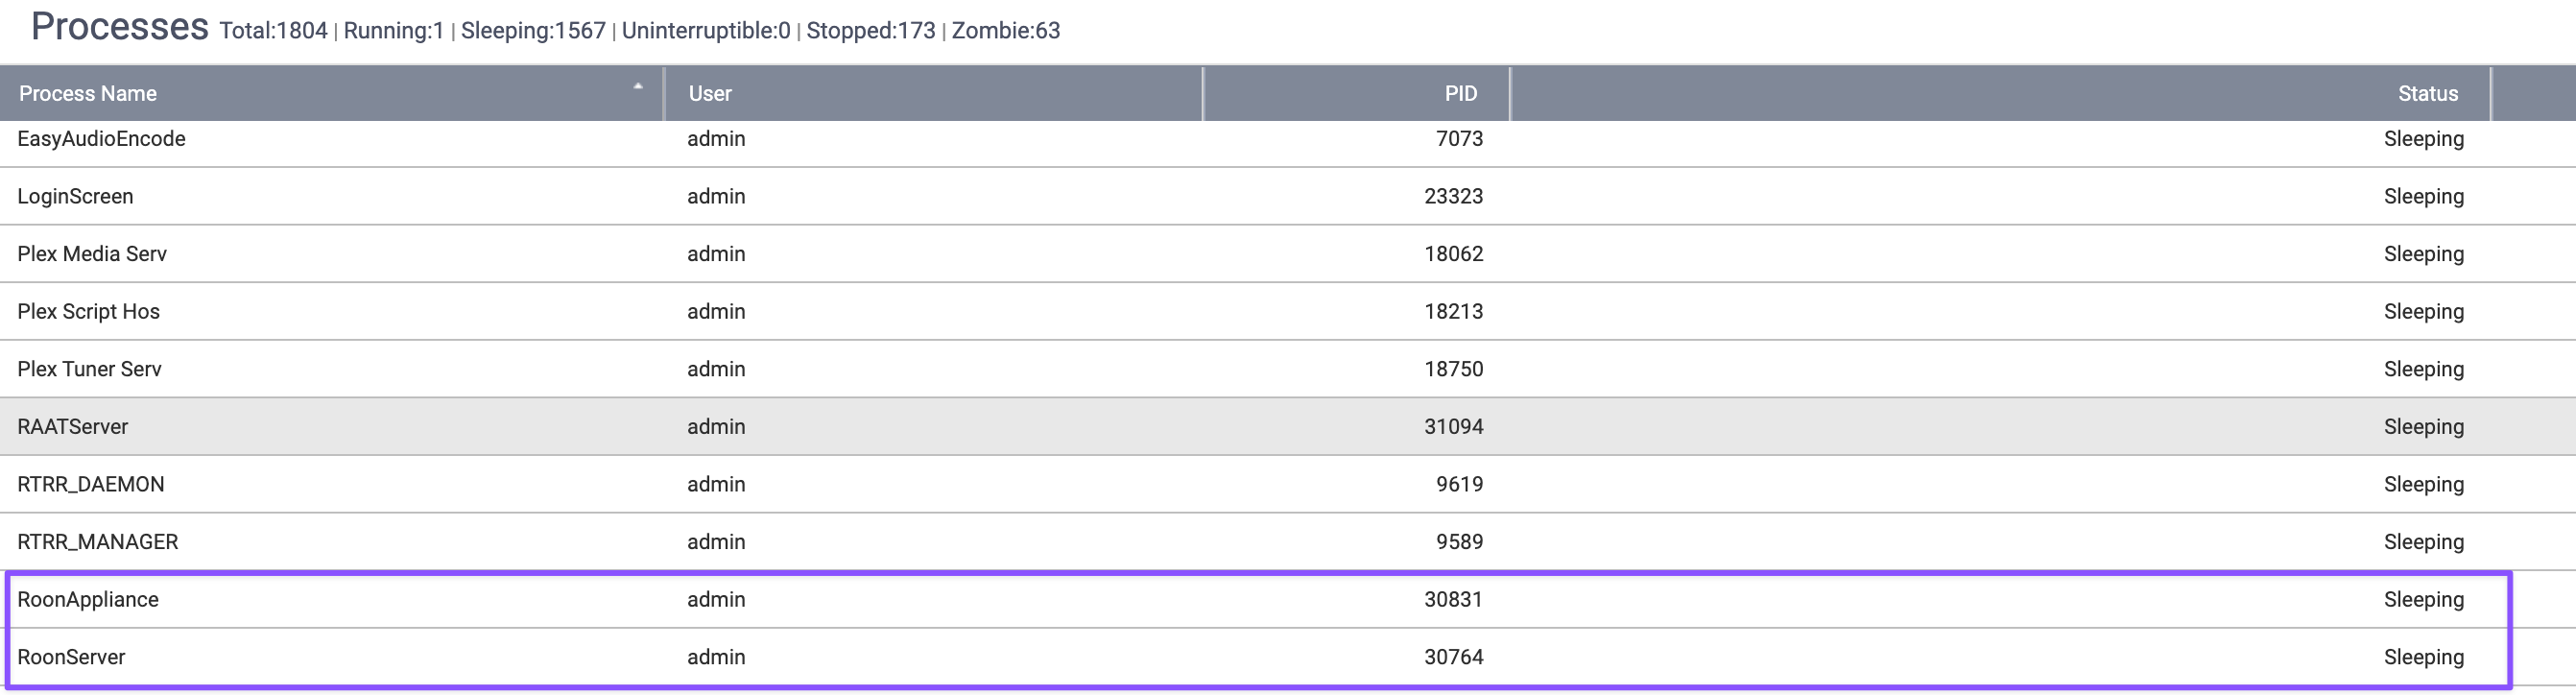The image size is (2576, 695).
Task: Click the sort arrow in Process Name header
Action: [x=637, y=87]
